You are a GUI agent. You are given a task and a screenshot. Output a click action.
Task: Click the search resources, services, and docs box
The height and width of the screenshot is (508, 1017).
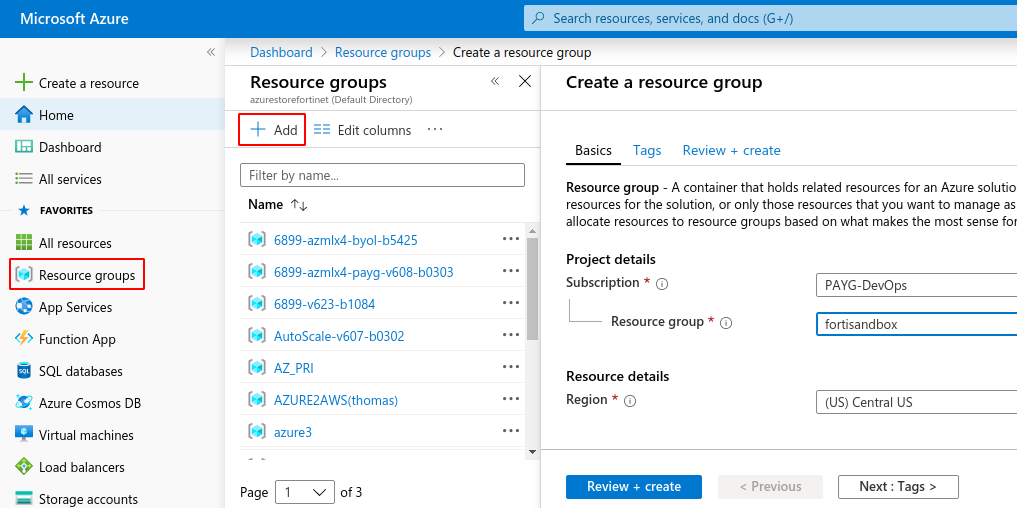tap(771, 19)
